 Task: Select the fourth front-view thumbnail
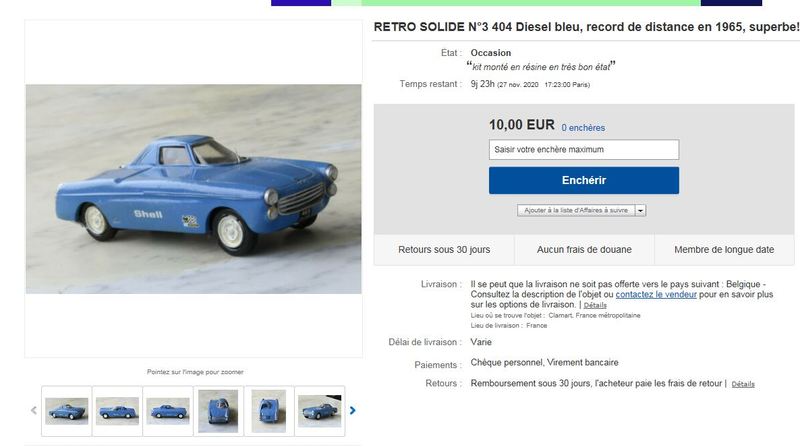pos(218,411)
